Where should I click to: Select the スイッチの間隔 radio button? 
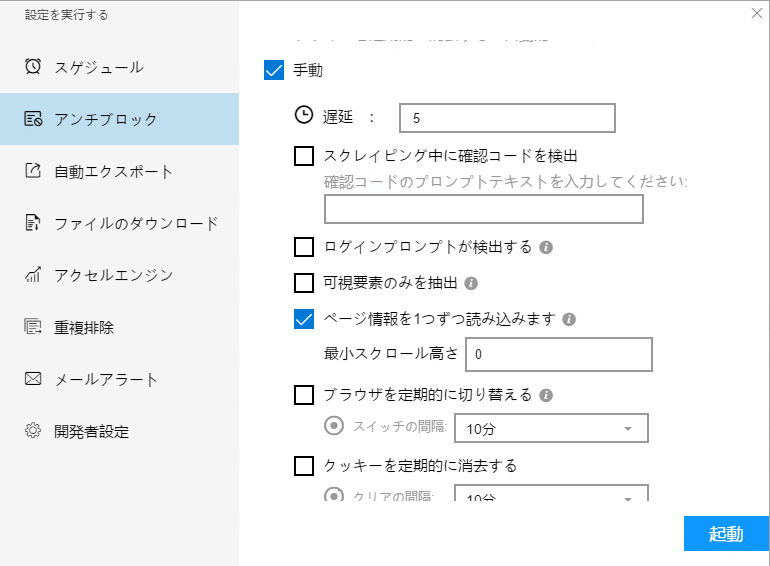335,426
